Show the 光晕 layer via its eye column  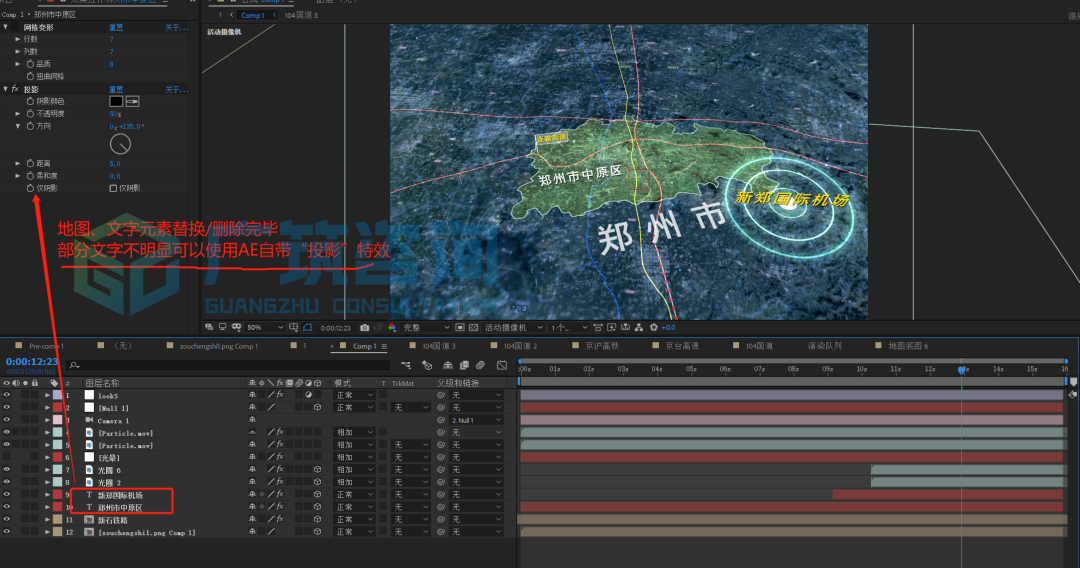[7, 457]
